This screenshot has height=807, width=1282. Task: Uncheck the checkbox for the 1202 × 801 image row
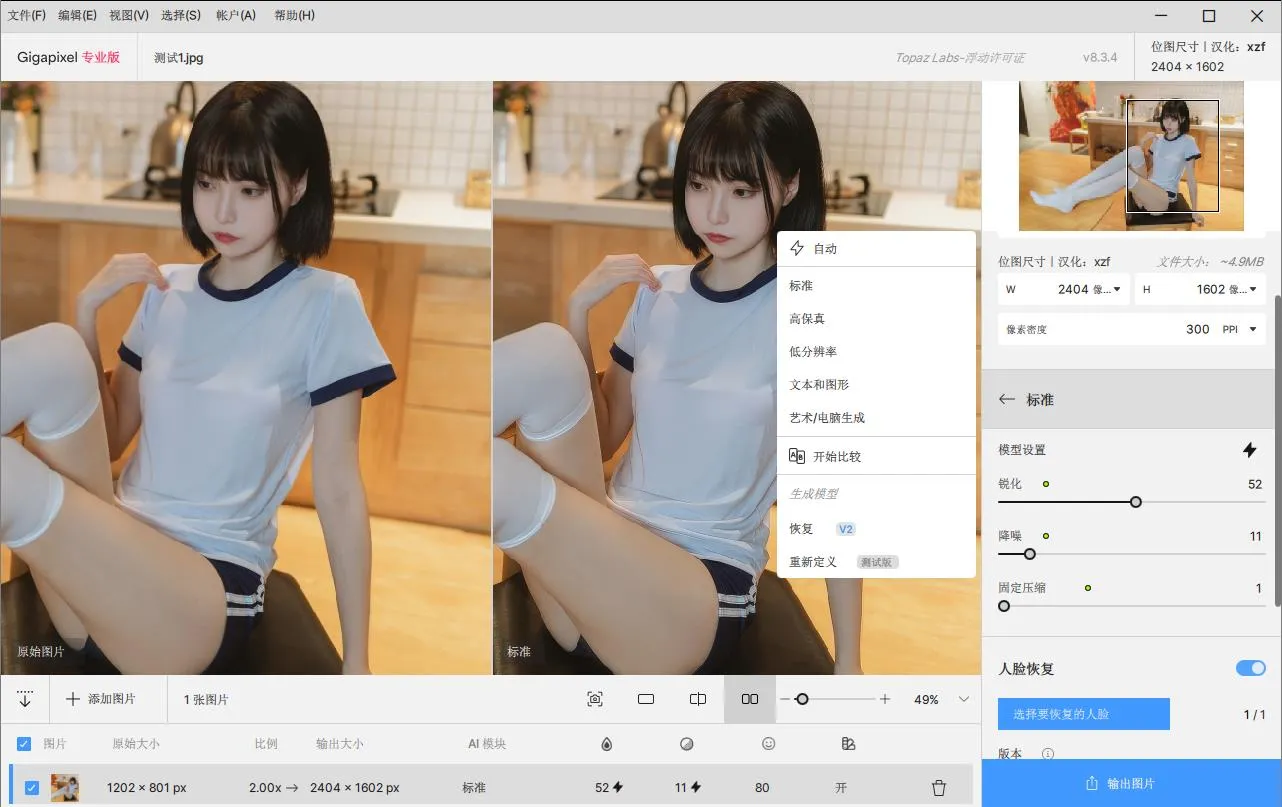(x=31, y=787)
